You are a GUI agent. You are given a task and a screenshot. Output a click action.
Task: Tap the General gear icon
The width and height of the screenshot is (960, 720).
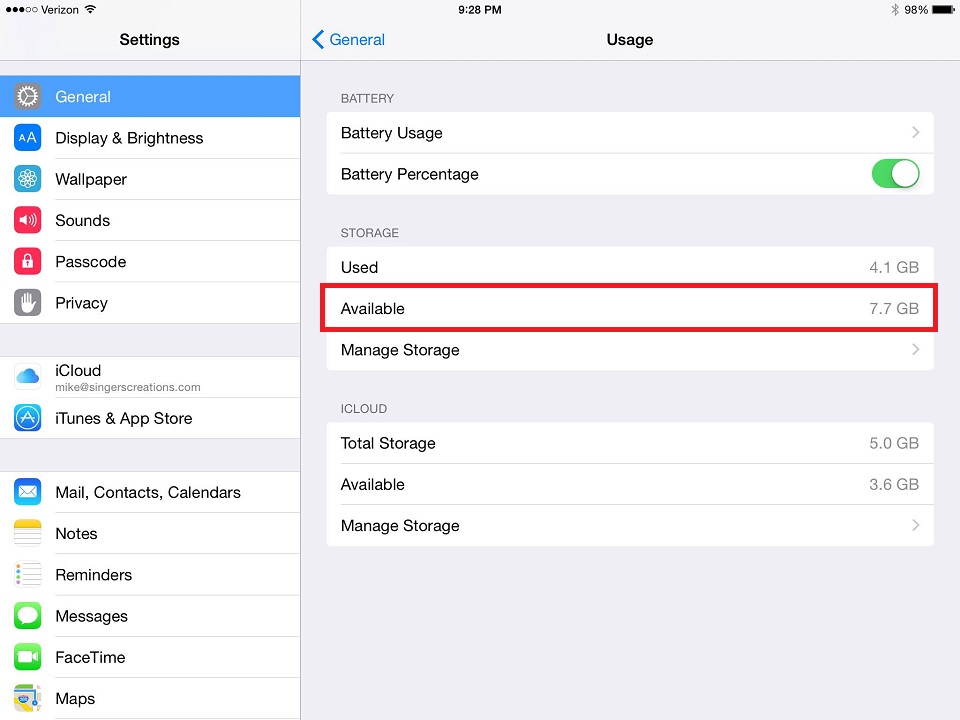point(28,96)
